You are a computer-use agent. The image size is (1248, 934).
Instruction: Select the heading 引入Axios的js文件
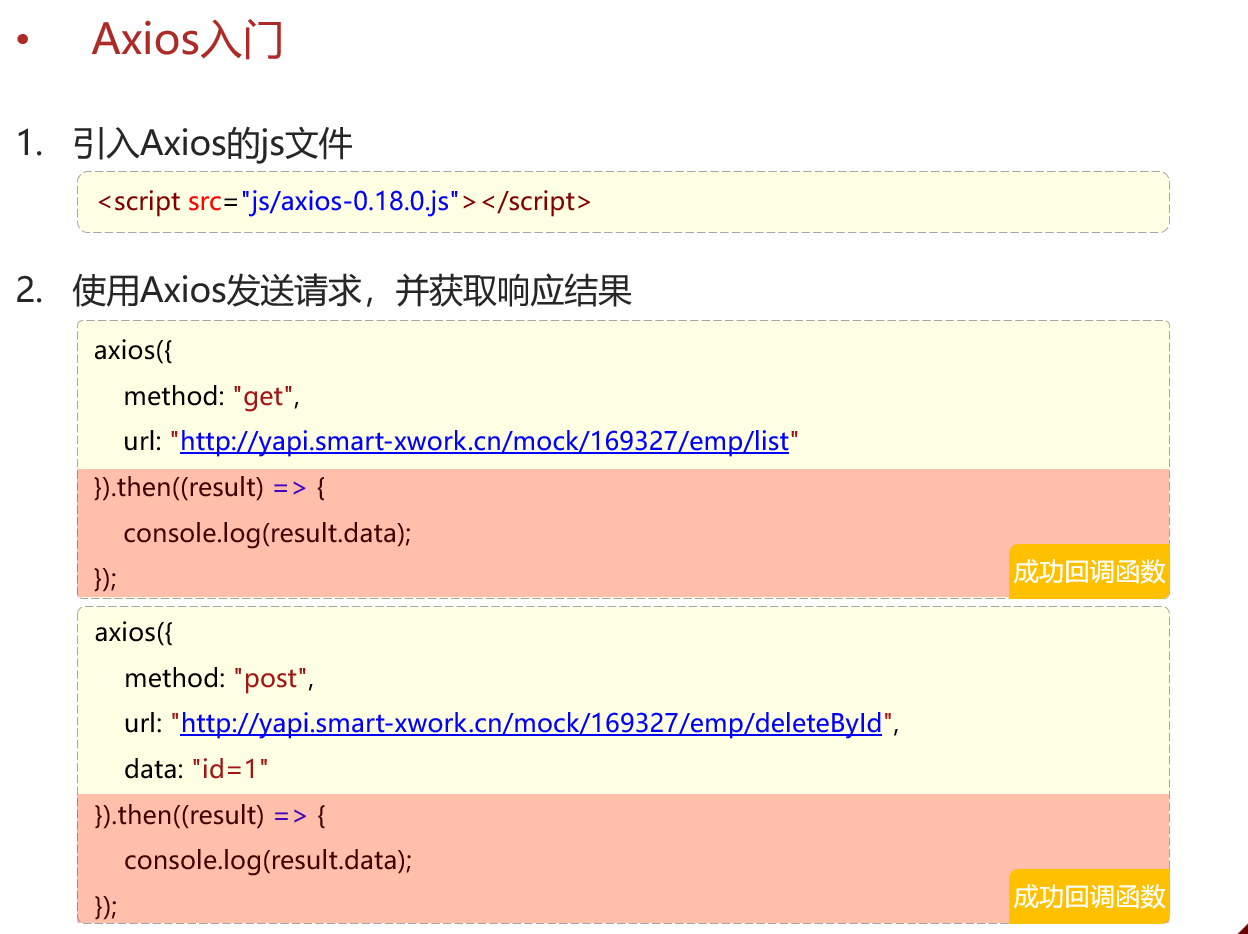click(x=213, y=144)
